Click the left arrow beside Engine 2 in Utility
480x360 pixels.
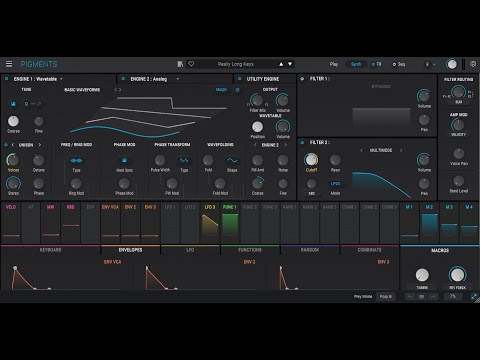tap(255, 145)
